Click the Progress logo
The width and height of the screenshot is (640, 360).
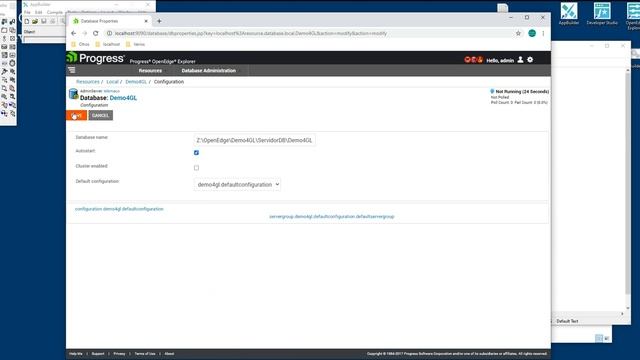pos(96,58)
